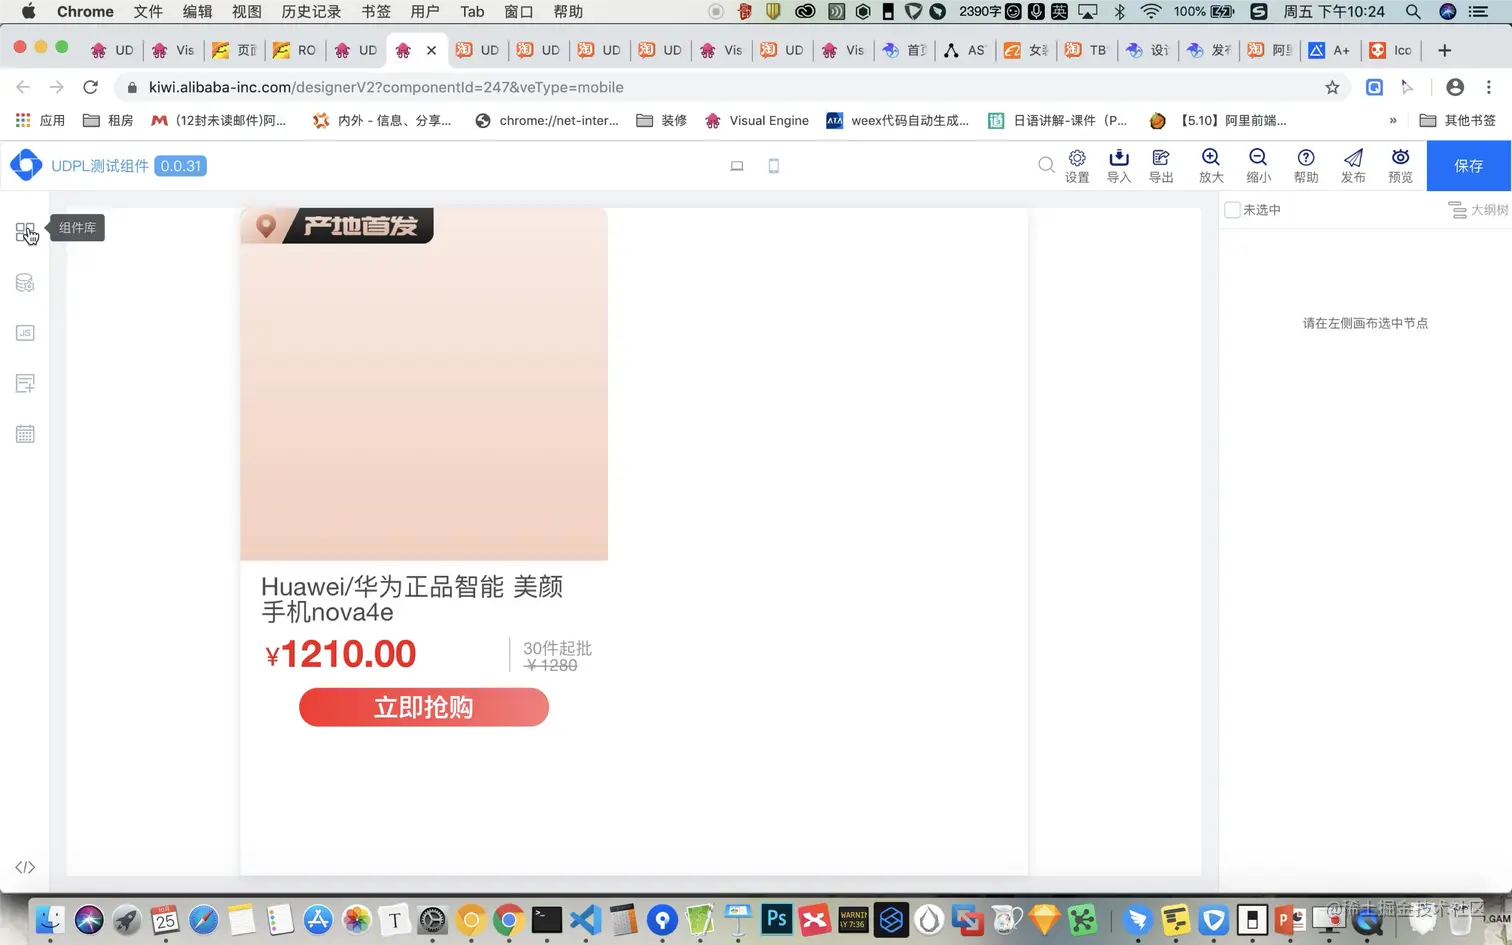Open chrome://net-inter... bookmark
1512x945 pixels.
pos(547,120)
